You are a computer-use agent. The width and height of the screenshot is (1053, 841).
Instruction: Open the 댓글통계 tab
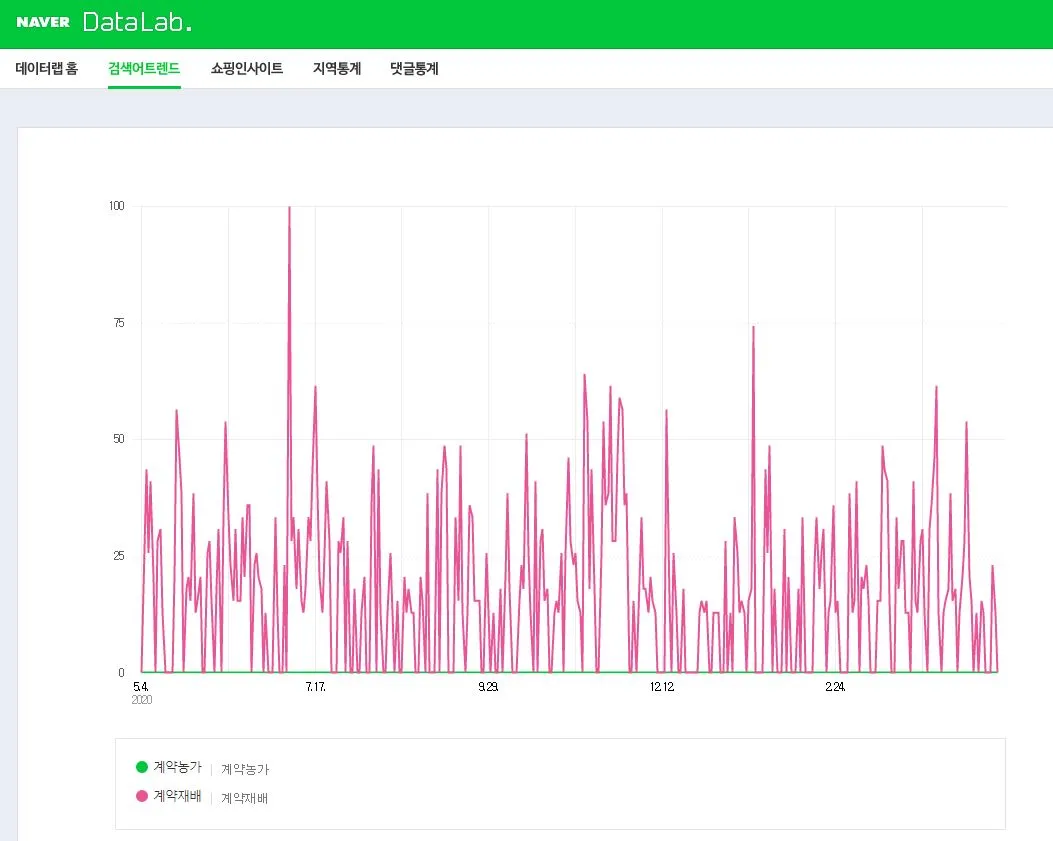point(414,69)
